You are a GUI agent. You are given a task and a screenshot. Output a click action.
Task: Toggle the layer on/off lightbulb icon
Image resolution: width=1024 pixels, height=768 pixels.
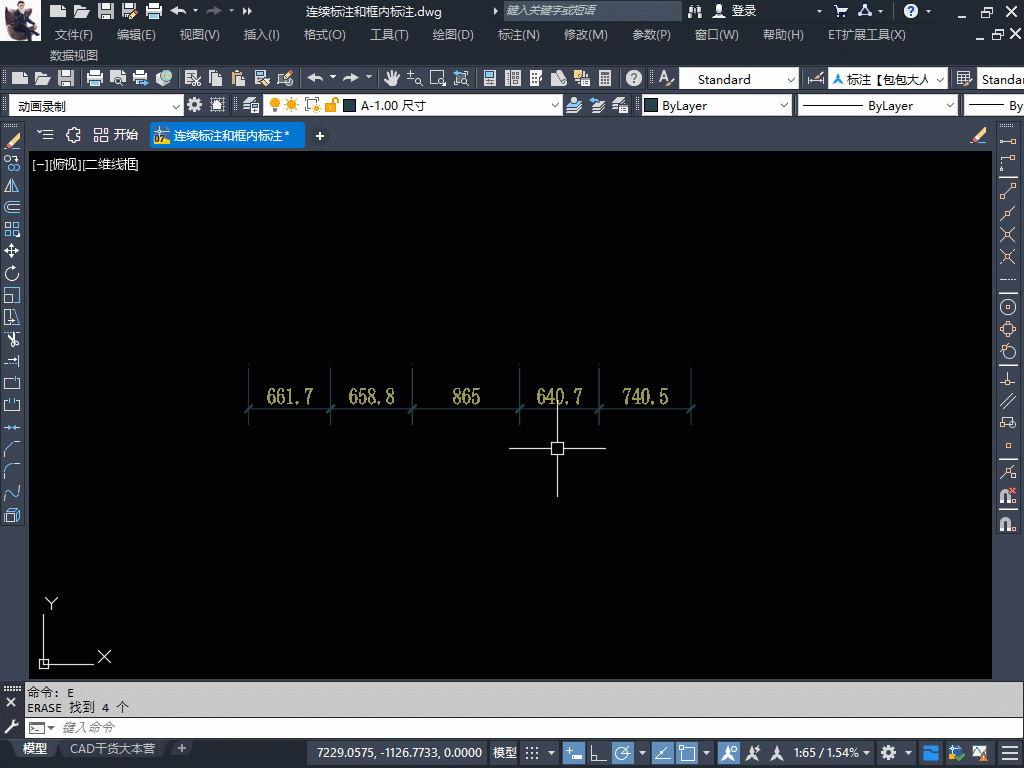coord(275,105)
